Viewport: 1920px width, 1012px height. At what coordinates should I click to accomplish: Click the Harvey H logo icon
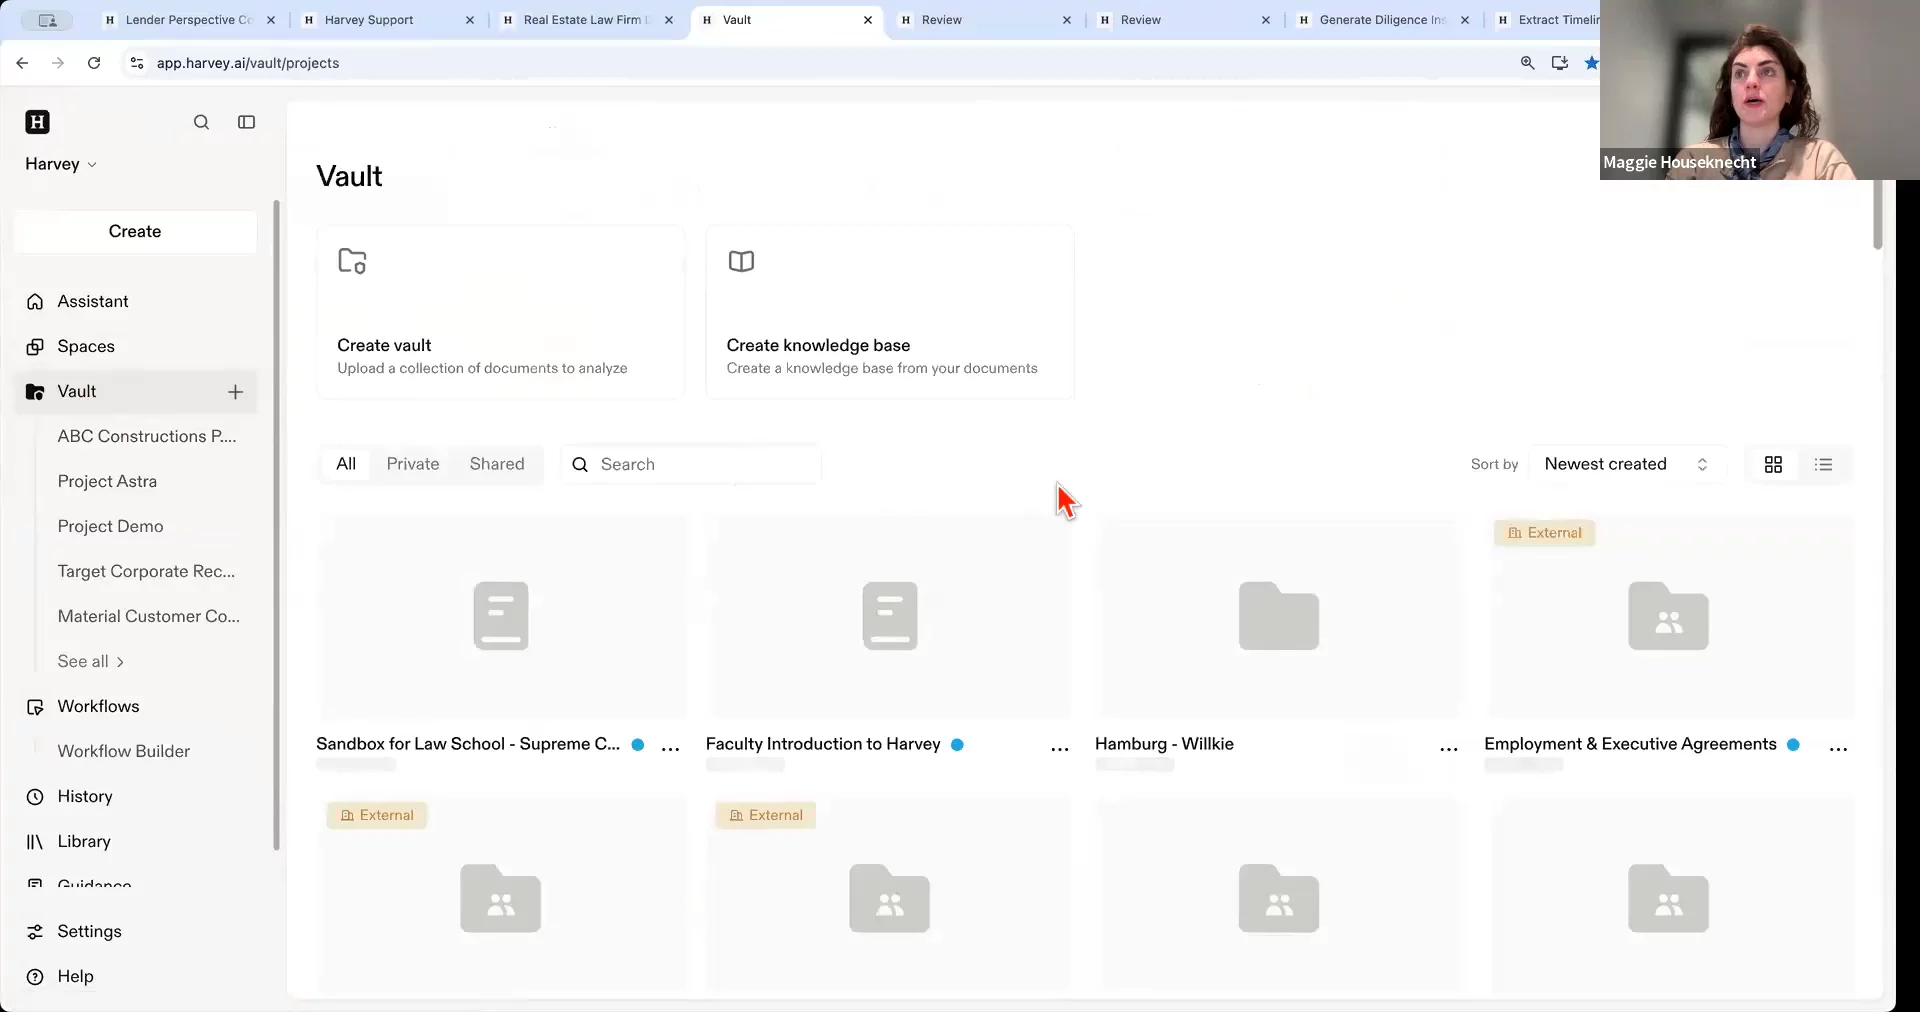coord(37,122)
